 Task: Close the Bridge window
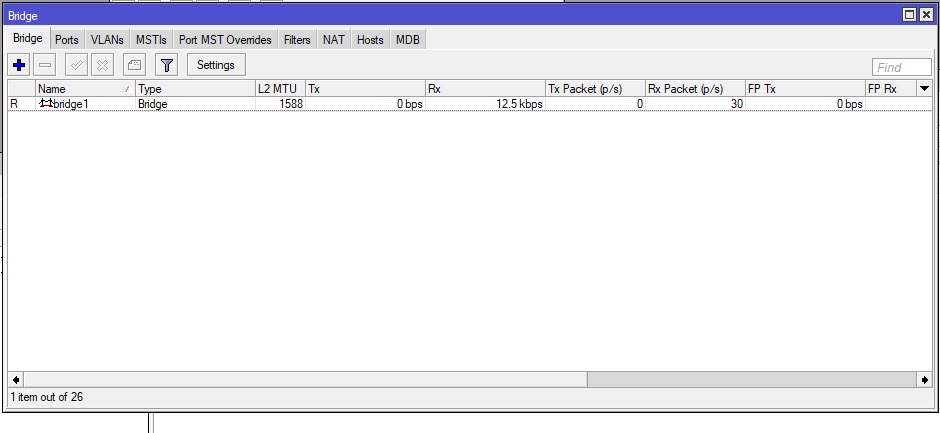point(926,15)
